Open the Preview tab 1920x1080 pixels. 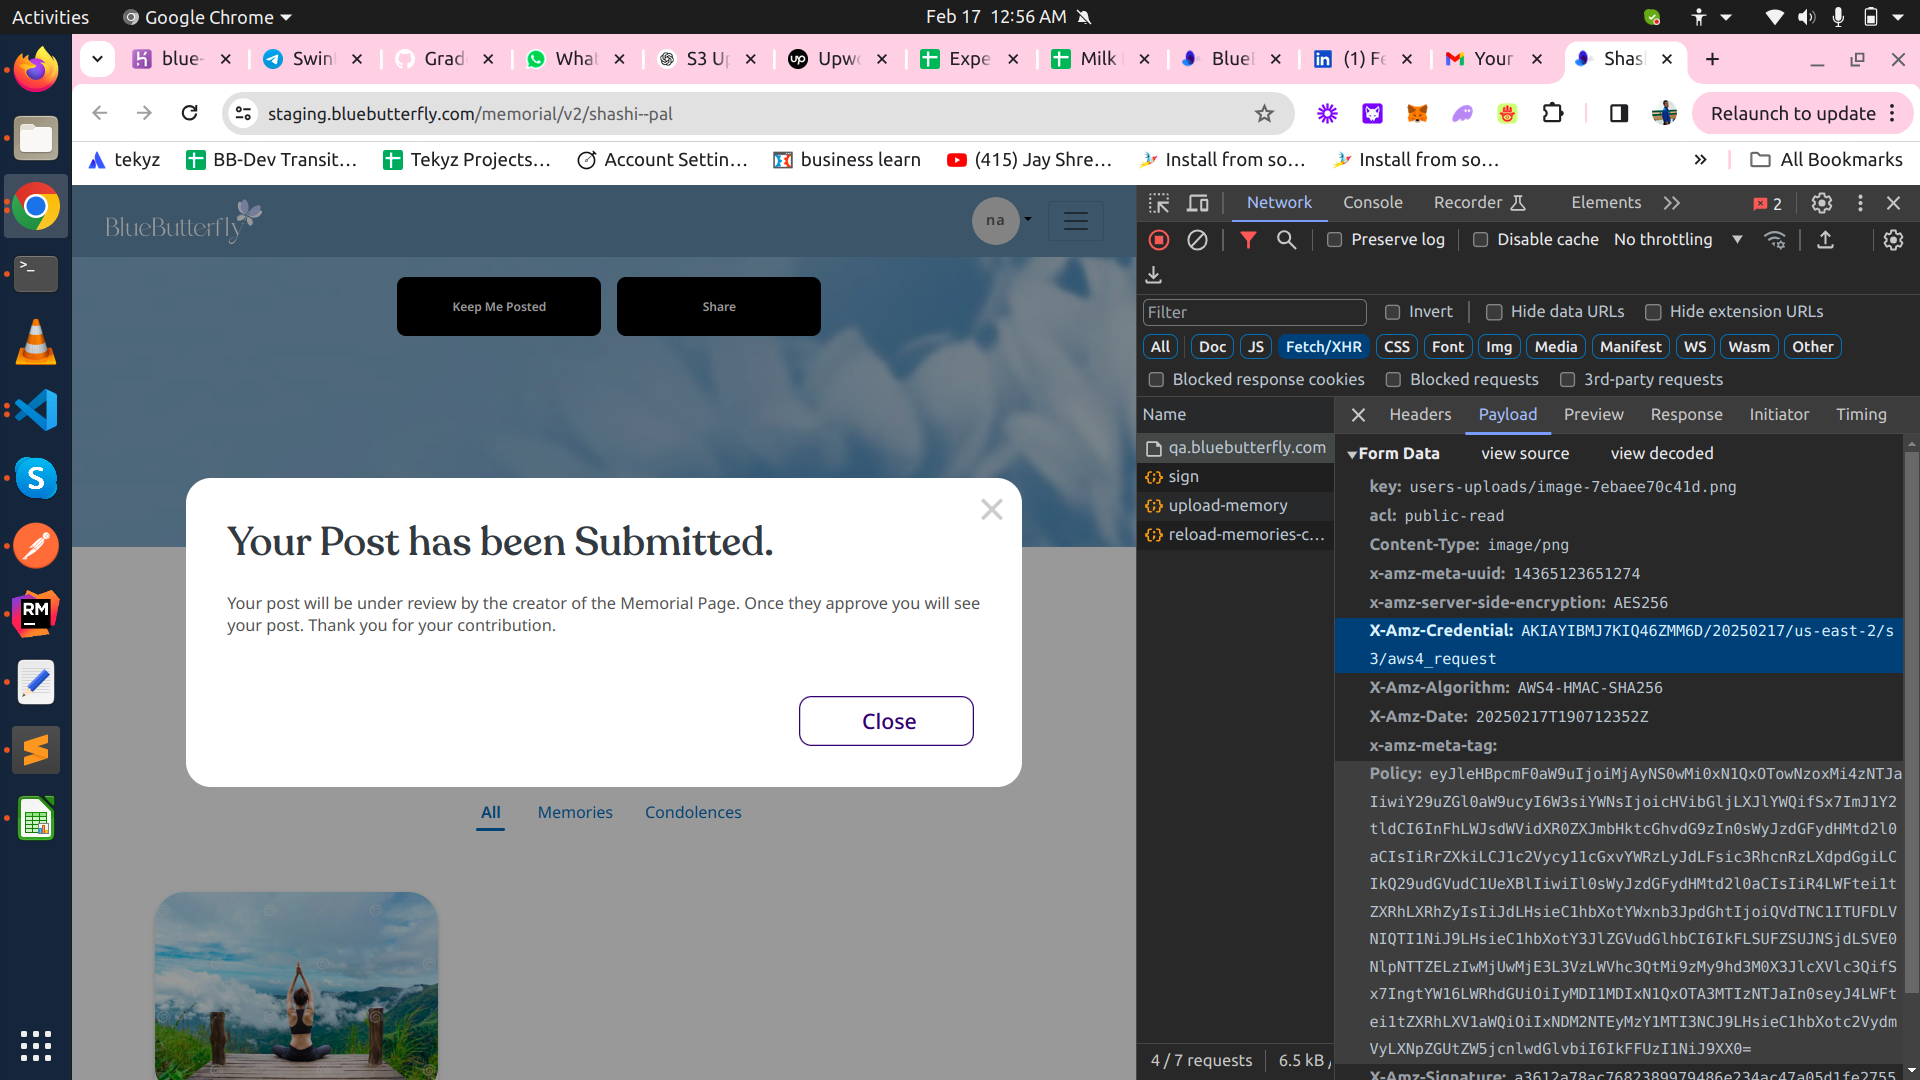(x=1593, y=415)
